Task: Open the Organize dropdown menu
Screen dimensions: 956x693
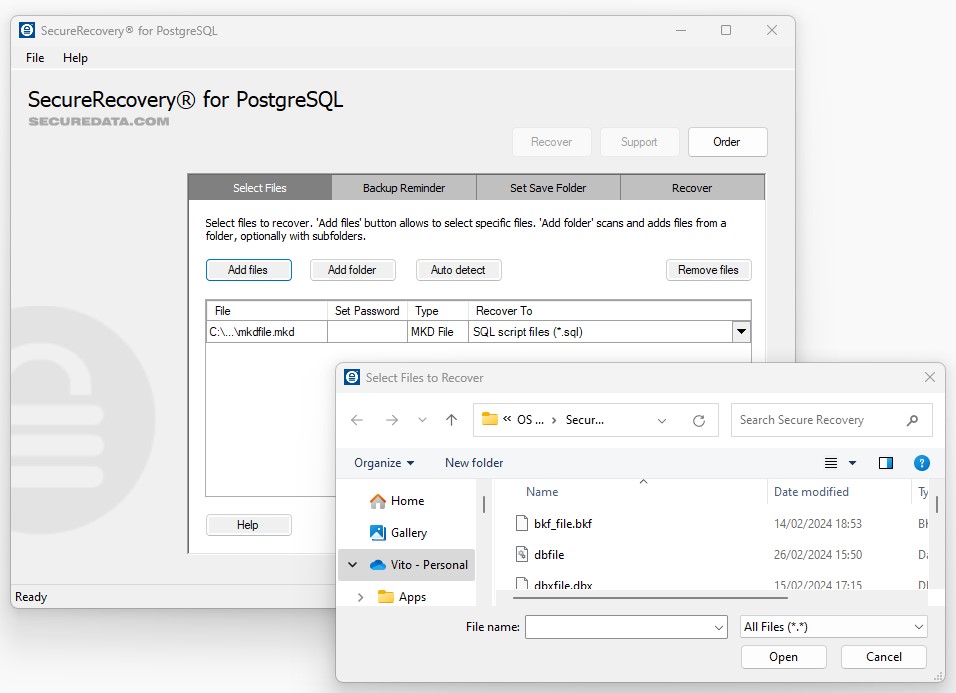Action: tap(384, 463)
